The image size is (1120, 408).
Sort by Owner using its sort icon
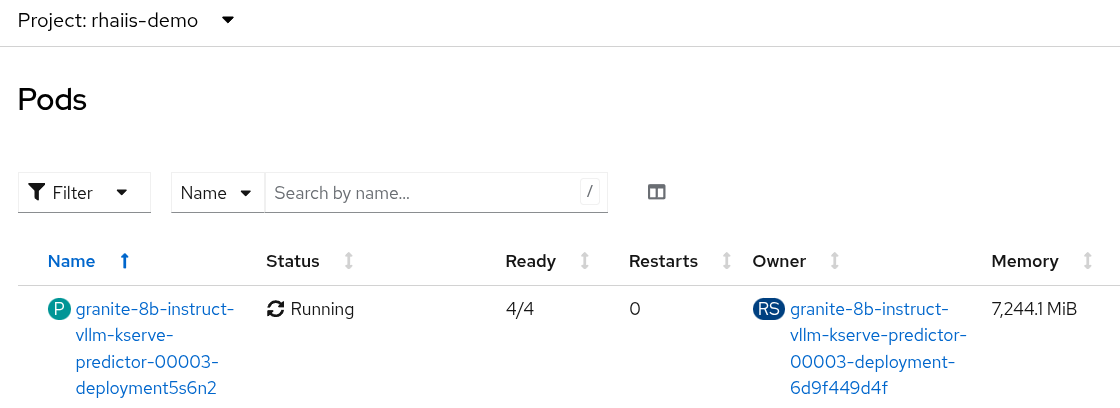835,261
